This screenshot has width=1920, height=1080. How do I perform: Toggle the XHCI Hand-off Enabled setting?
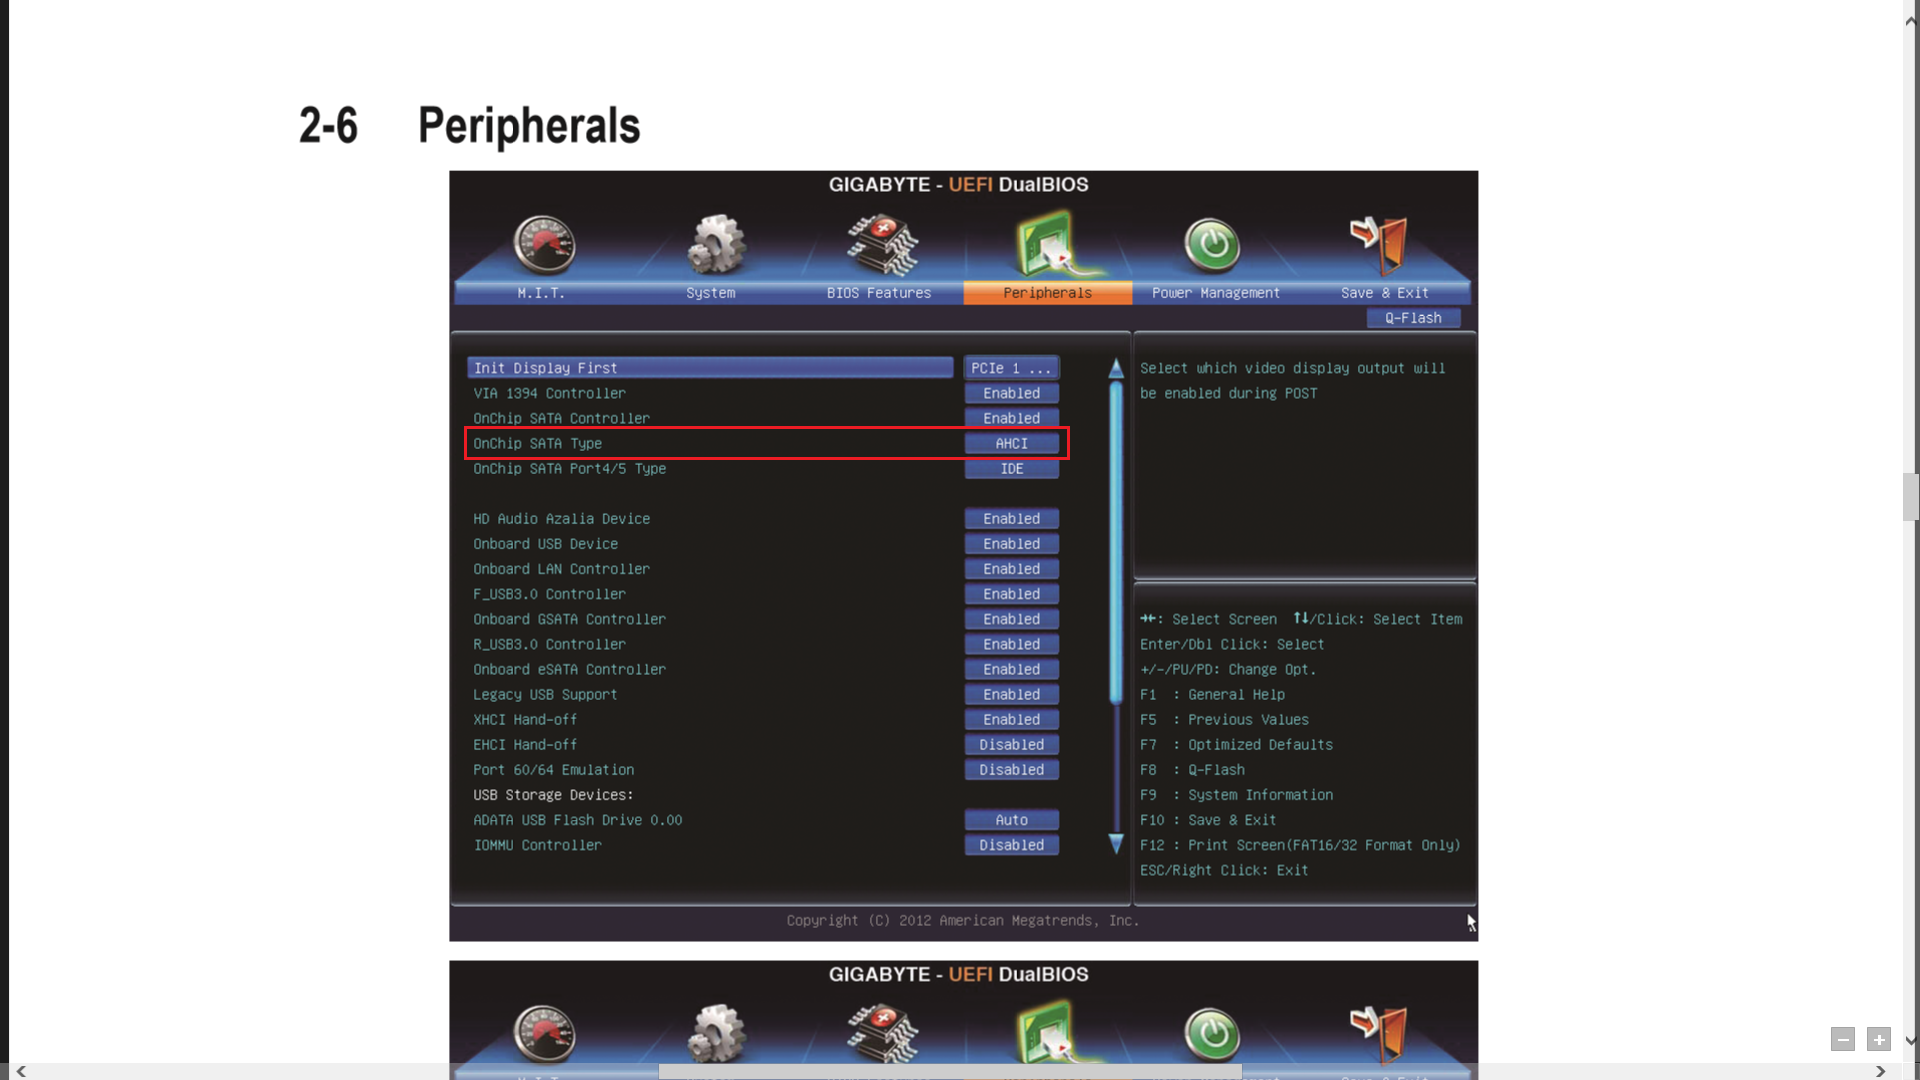(1012, 719)
